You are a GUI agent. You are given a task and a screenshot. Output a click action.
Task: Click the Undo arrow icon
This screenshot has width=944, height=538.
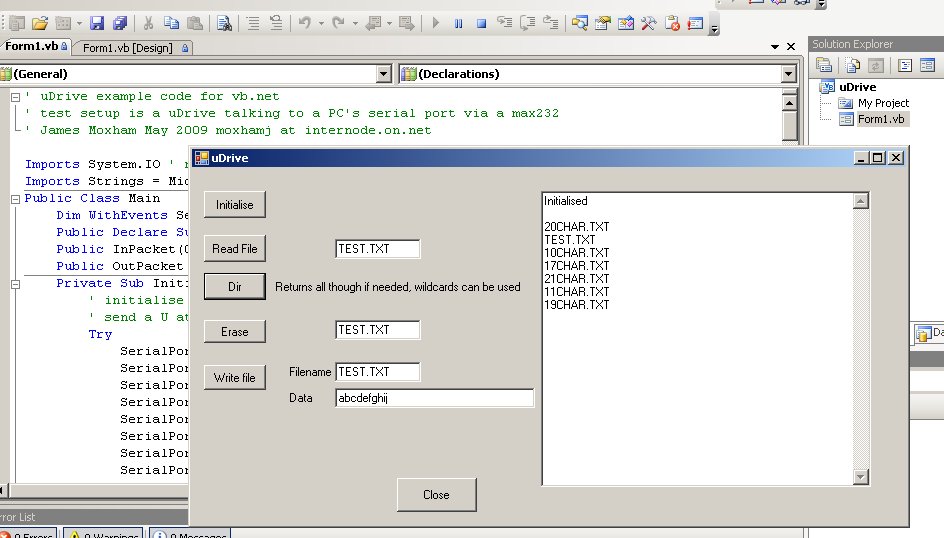(305, 23)
